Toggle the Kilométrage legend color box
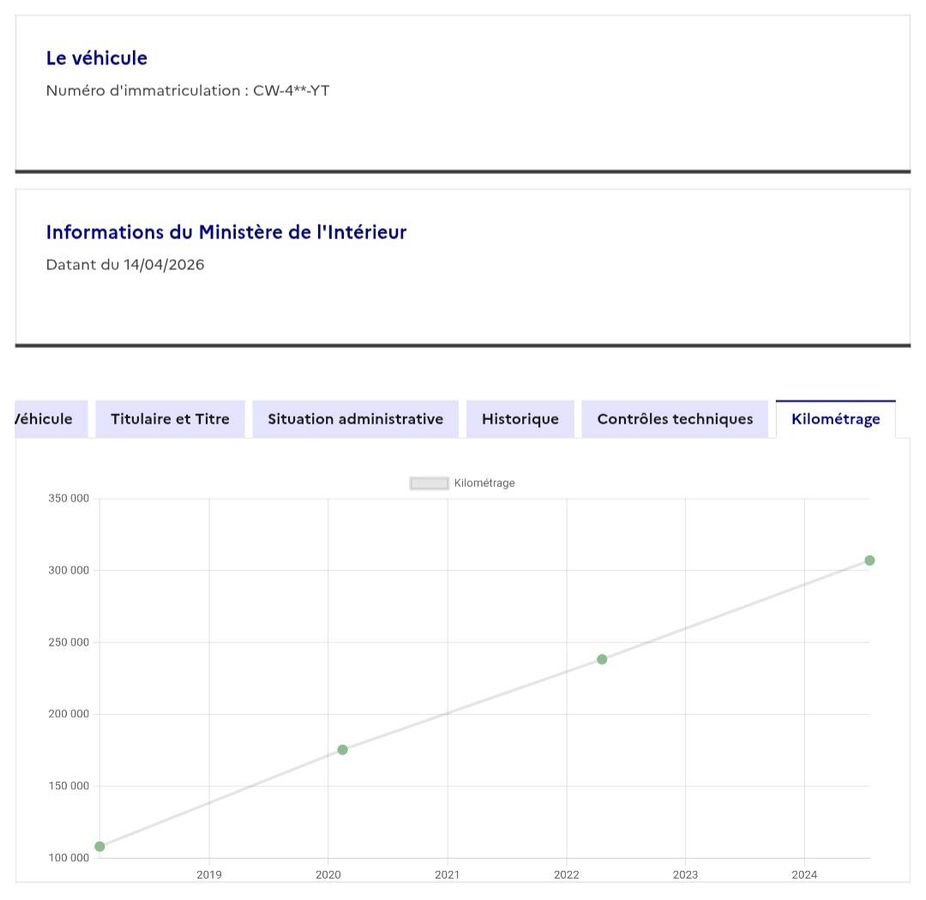 [429, 483]
